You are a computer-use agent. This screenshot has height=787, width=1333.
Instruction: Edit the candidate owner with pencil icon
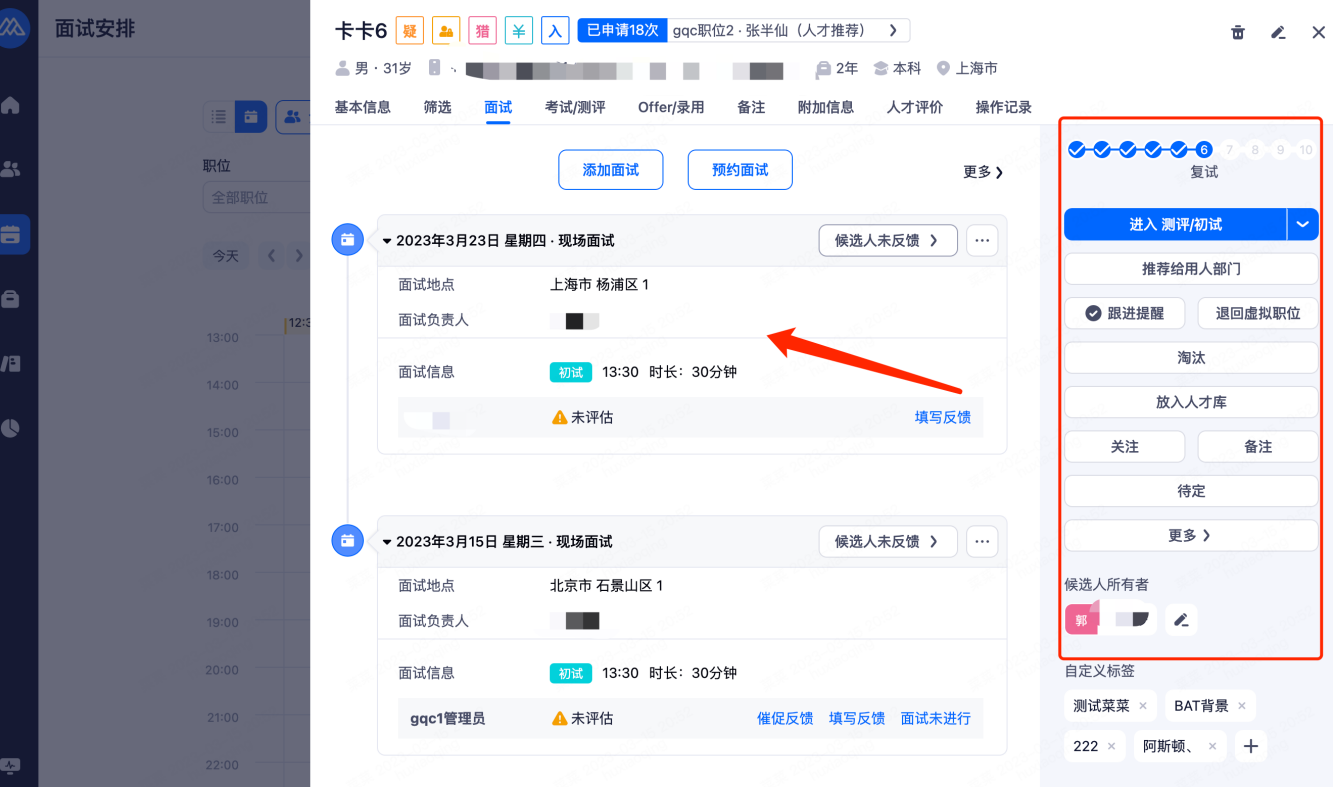click(1181, 620)
